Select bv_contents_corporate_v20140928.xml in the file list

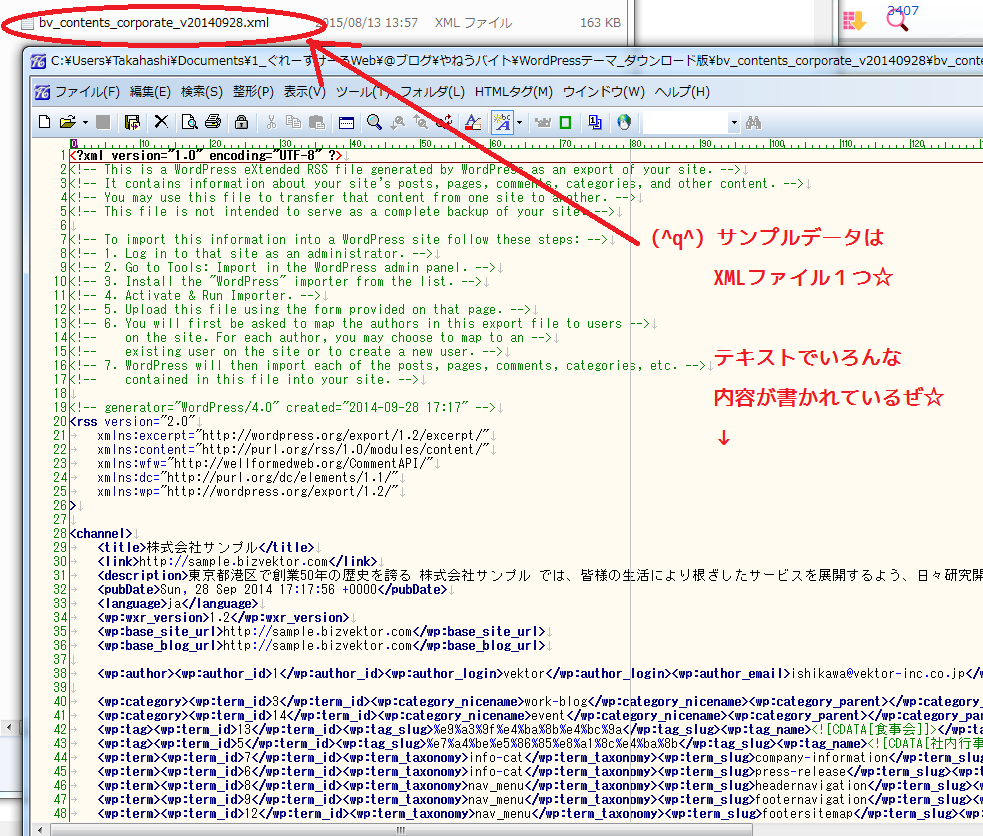(154, 23)
